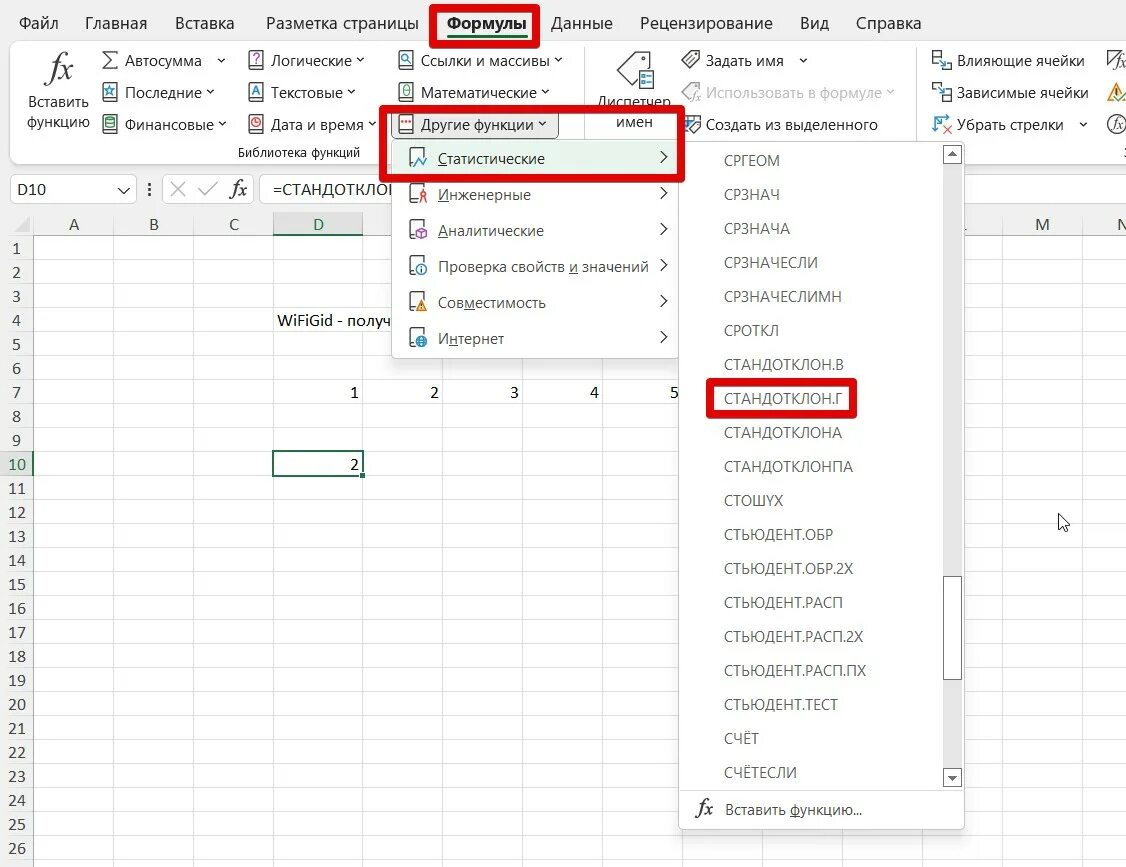Click the Ссылки и массивы icon
Image resolution: width=1126 pixels, height=867 pixels.
[x=406, y=60]
